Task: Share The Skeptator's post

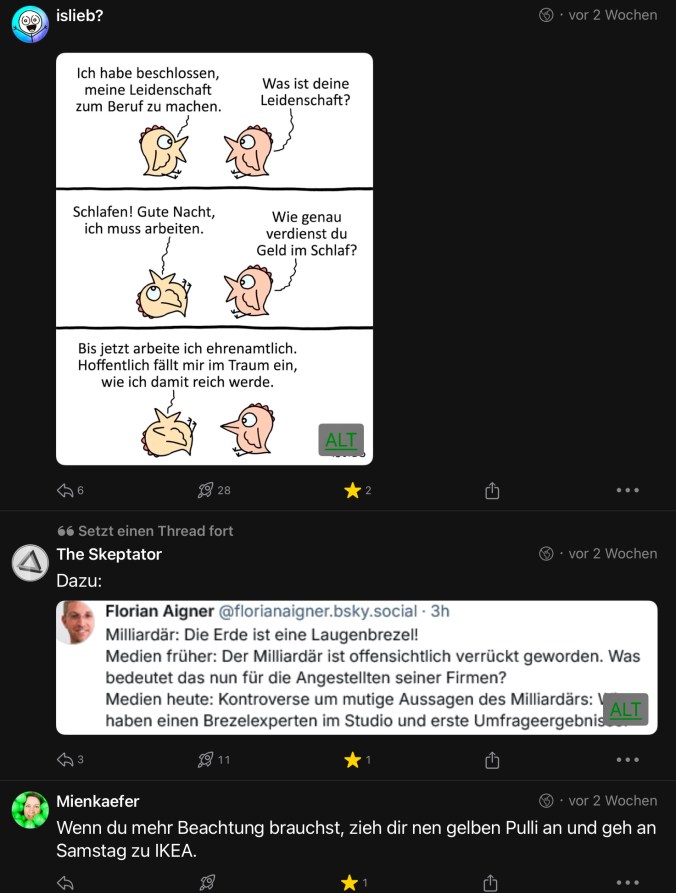Action: click(492, 760)
